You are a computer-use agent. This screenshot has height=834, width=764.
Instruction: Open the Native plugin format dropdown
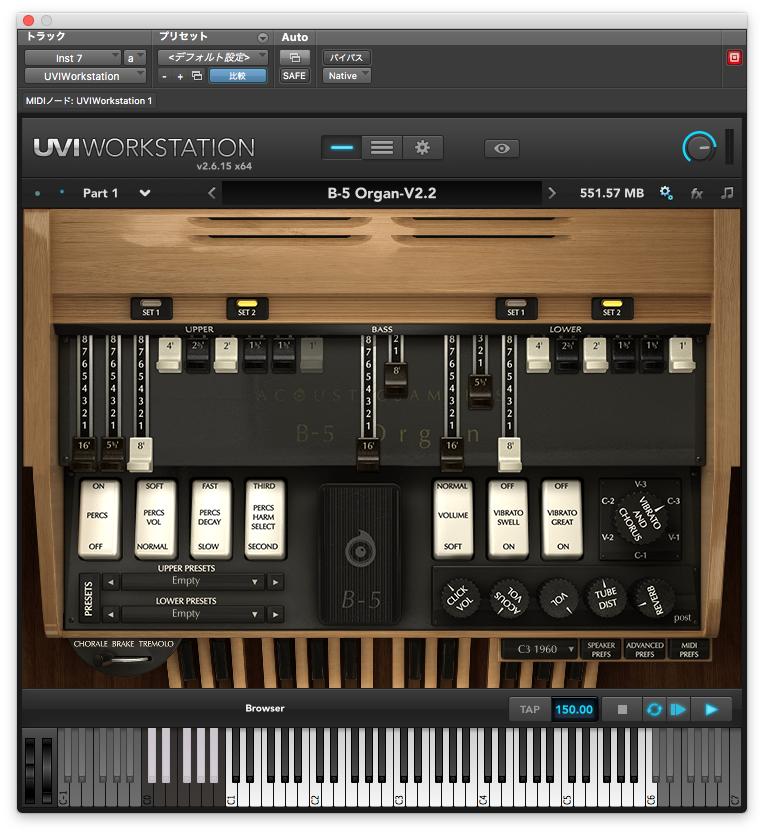(346, 76)
